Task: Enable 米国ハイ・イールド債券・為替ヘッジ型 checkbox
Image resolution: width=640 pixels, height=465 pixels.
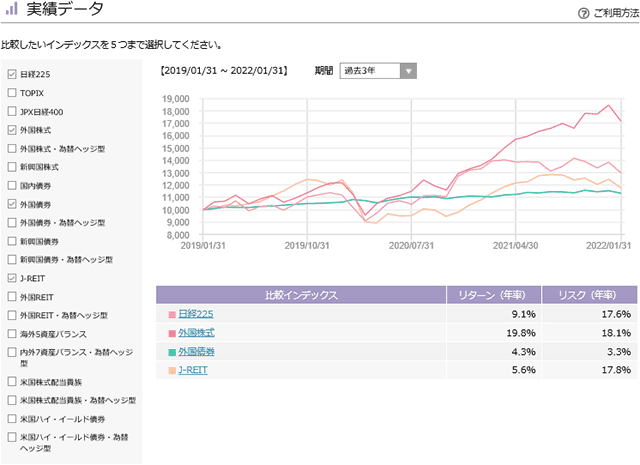Action: (x=12, y=437)
